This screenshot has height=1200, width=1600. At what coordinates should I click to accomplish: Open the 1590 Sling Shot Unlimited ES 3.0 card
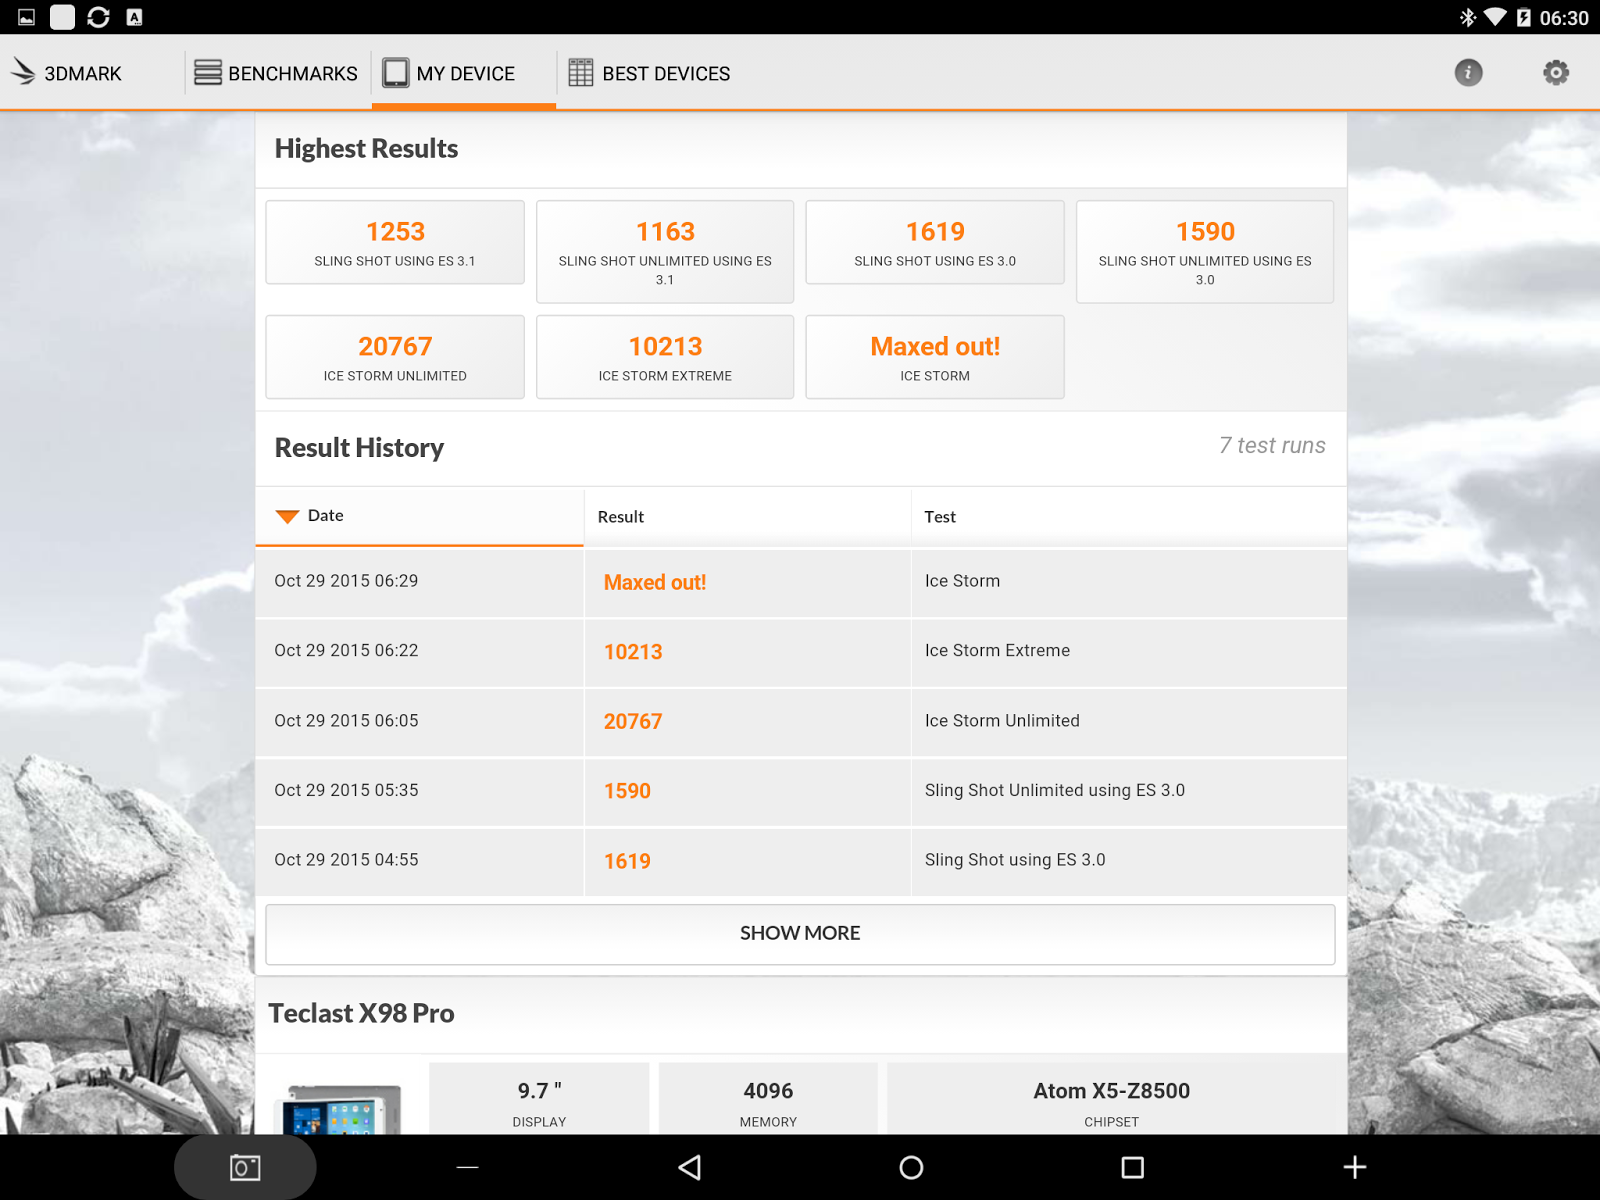pyautogui.click(x=1205, y=252)
